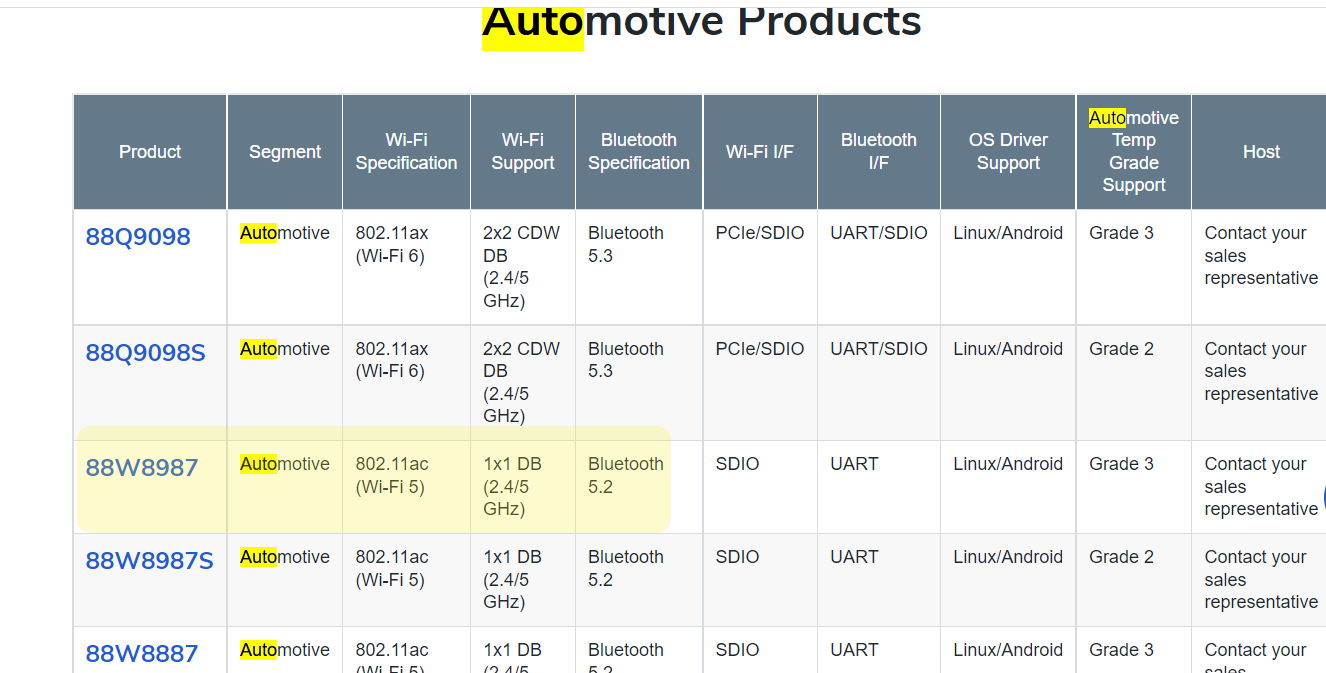This screenshot has height=673, width=1326.
Task: Click the Wi-Fi Support column header
Action: [x=522, y=152]
